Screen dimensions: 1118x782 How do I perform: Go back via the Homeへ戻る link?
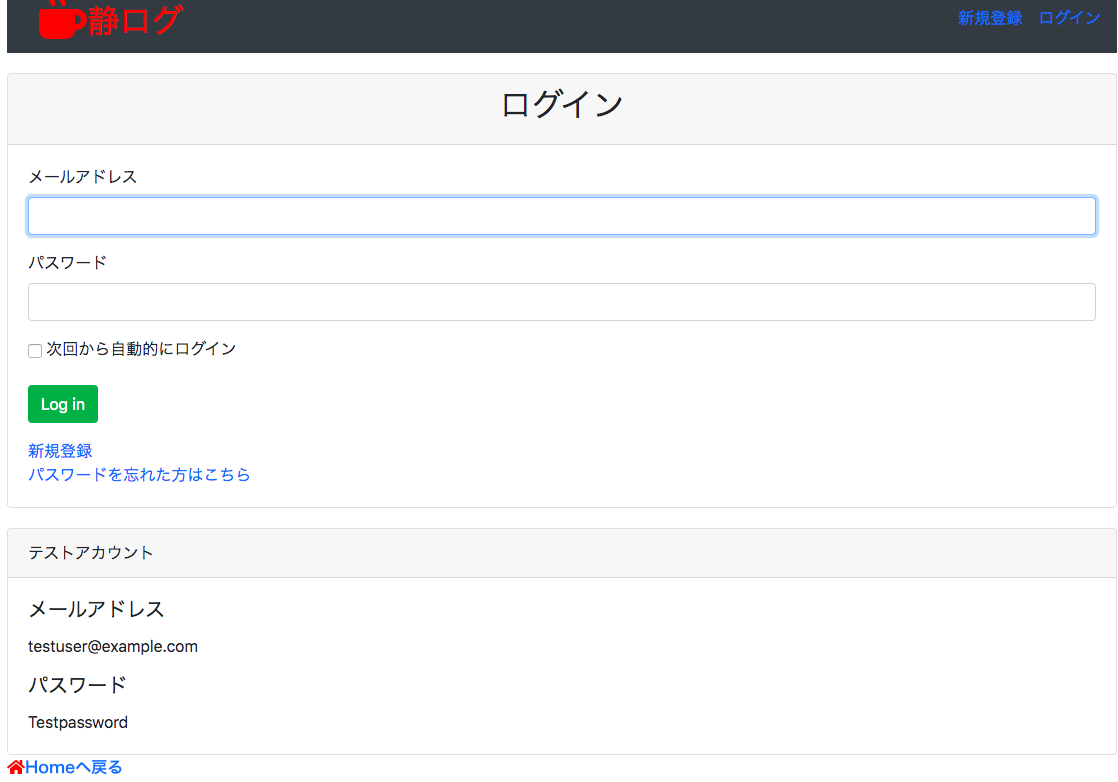tap(74, 768)
